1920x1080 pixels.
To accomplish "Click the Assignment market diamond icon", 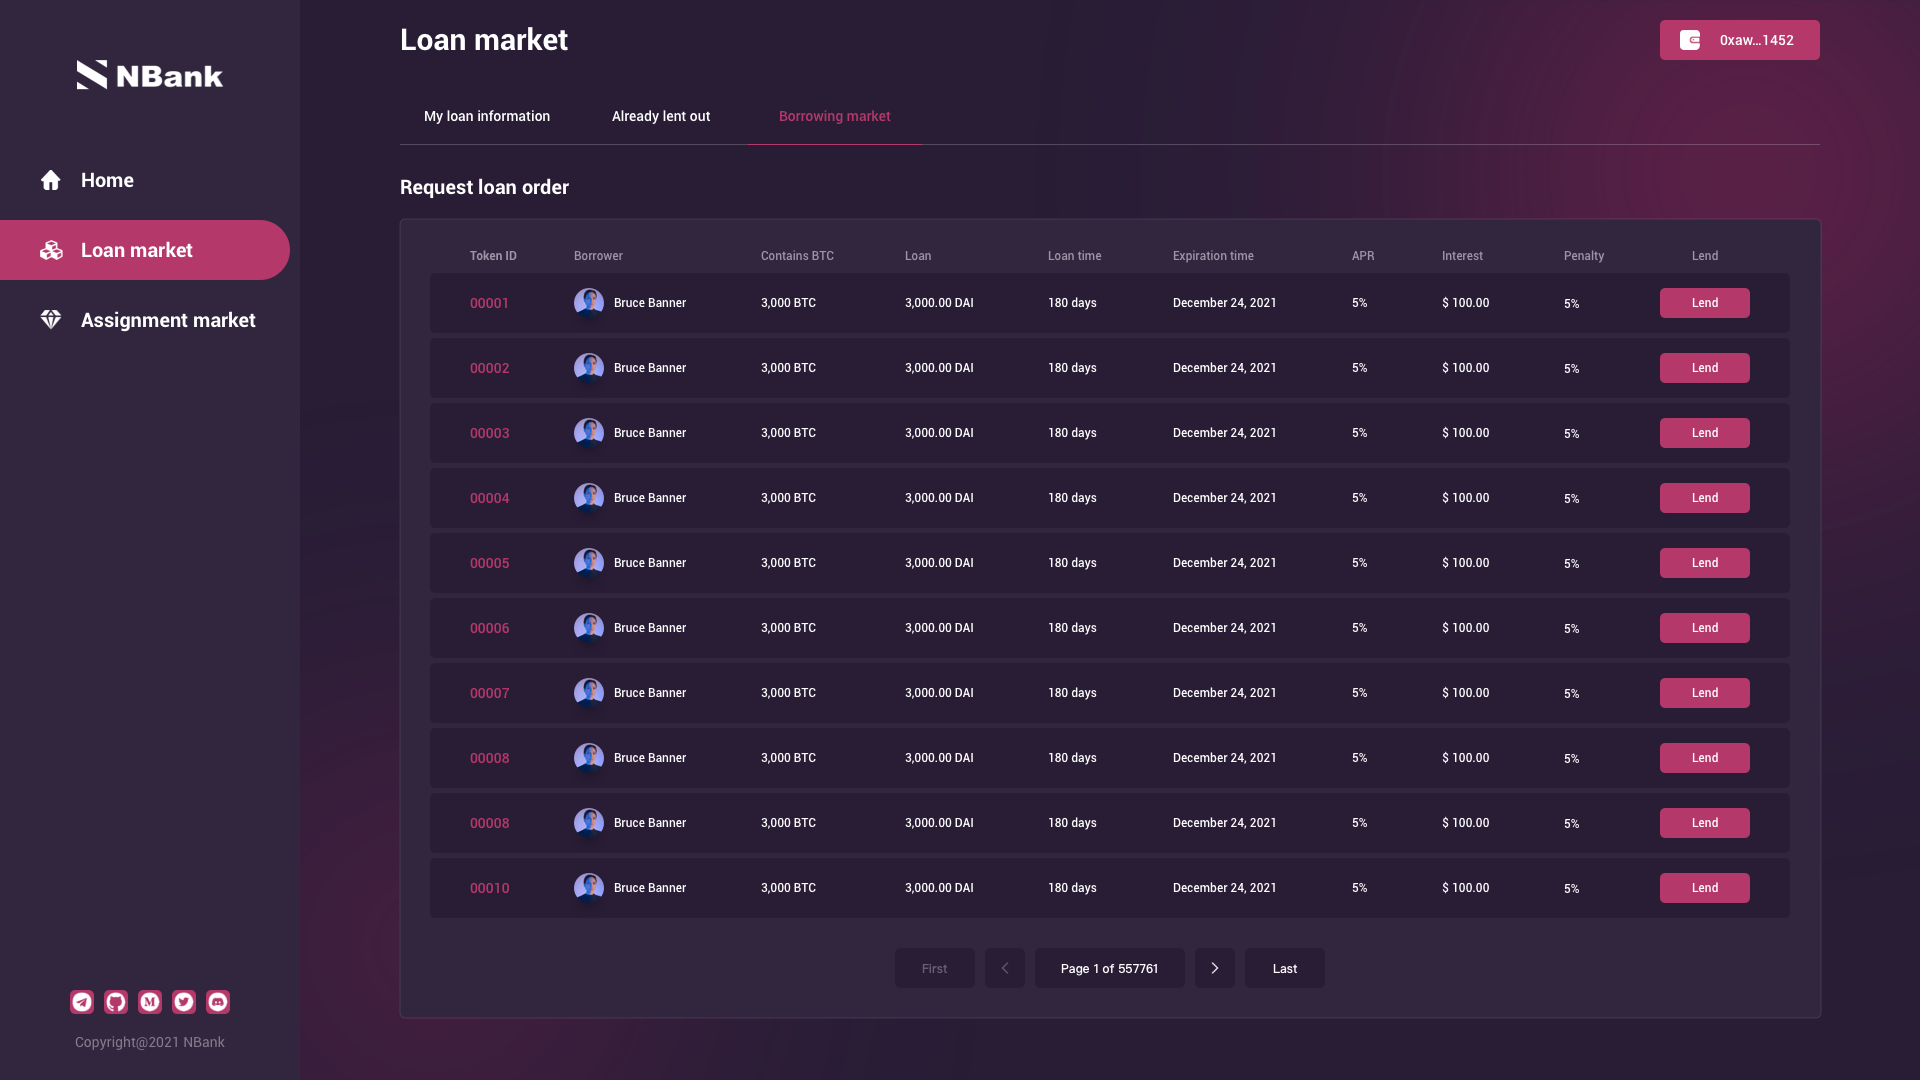I will click(51, 320).
